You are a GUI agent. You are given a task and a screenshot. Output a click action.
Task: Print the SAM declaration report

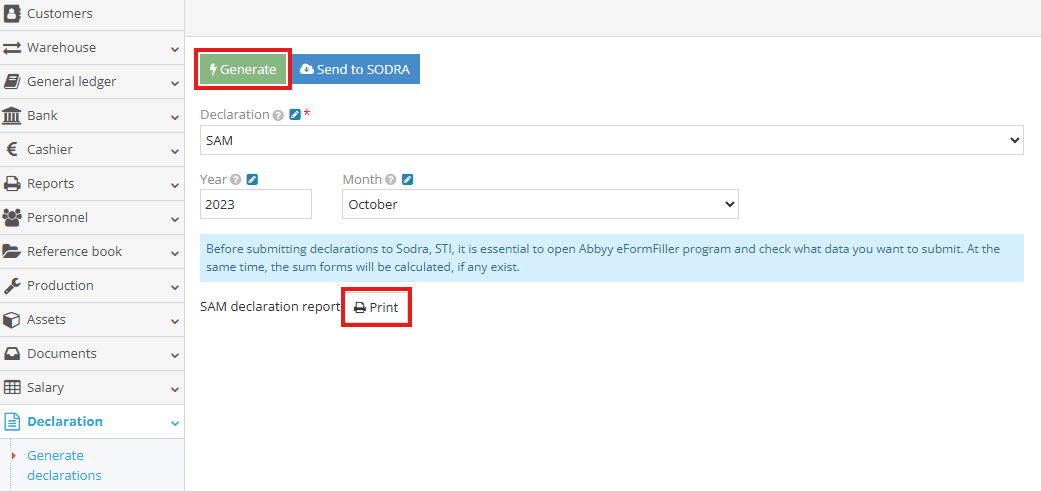pos(376,307)
